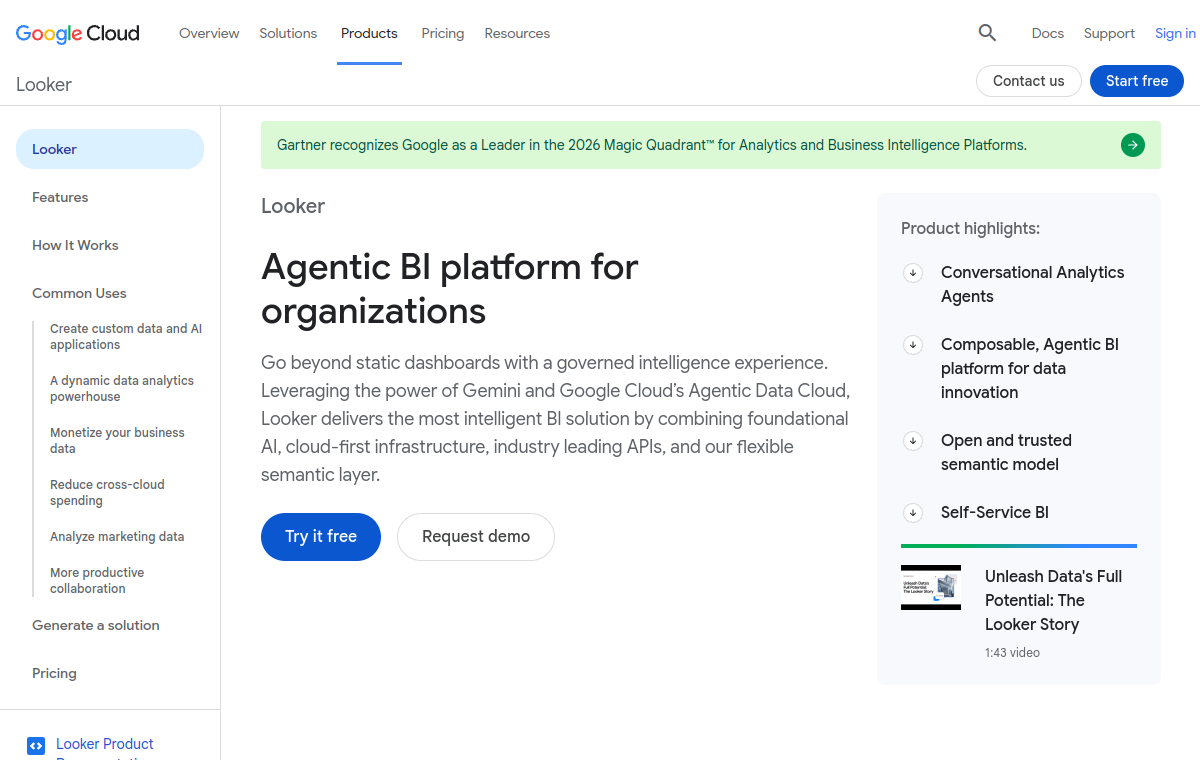
Task: Jump to Self-Service BI highlight
Action: 995,513
